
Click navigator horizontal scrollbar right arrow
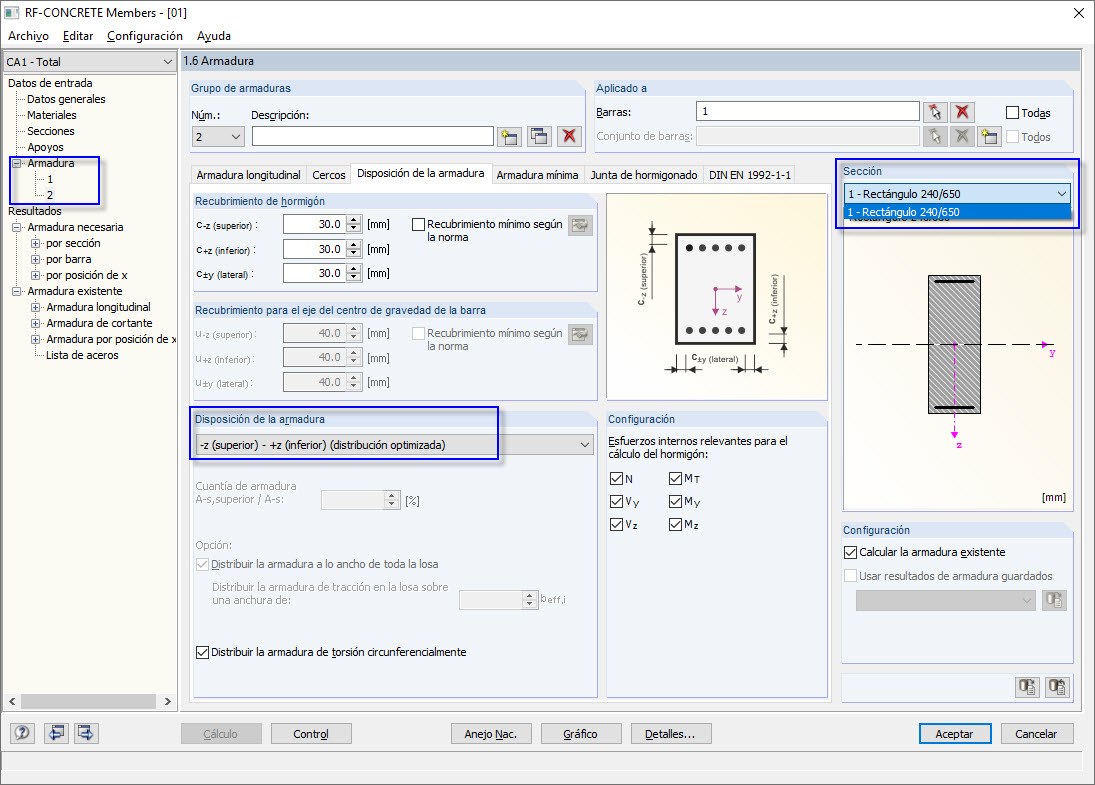(x=168, y=701)
